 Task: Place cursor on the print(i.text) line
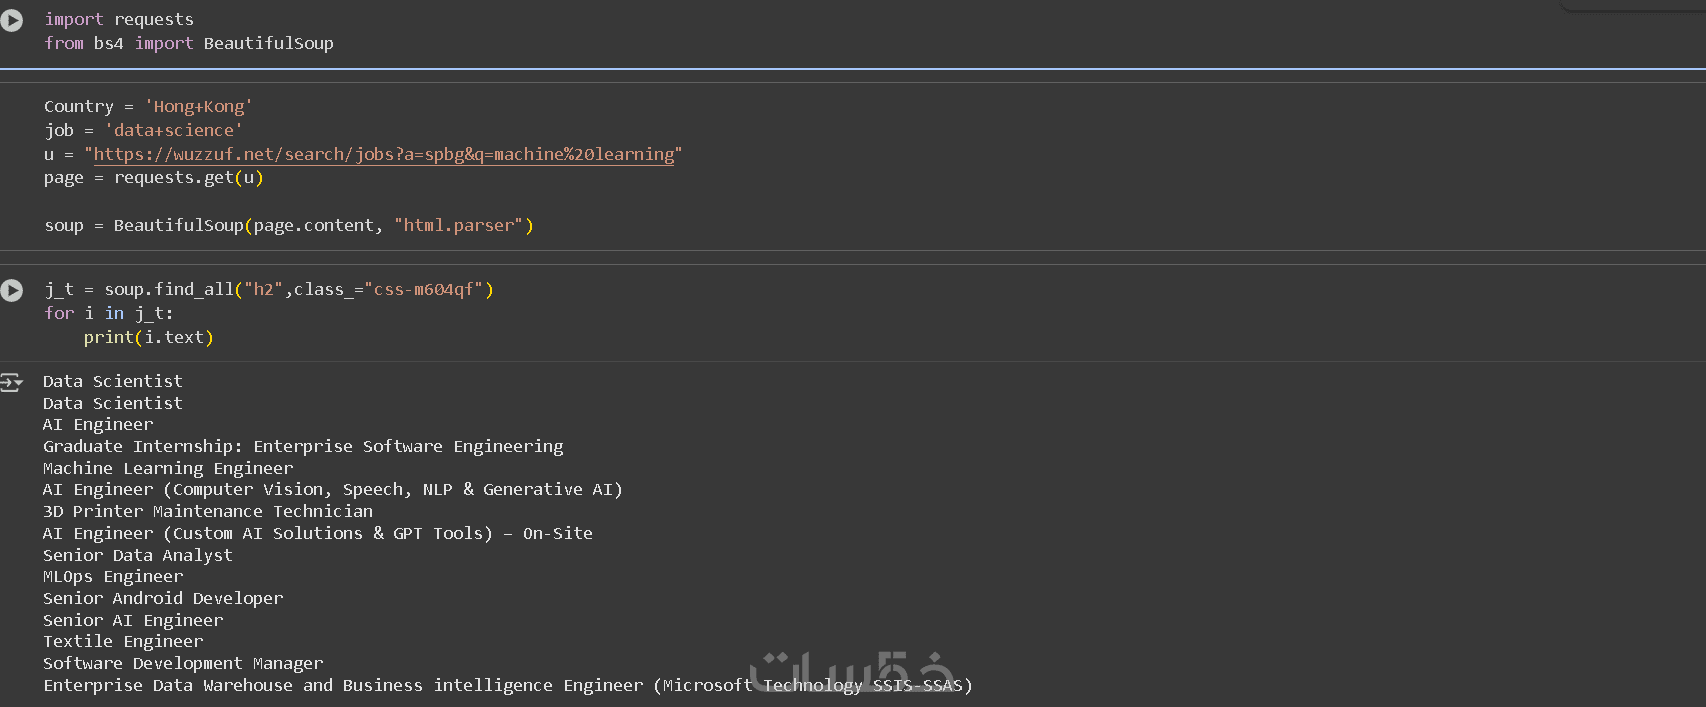pos(148,337)
